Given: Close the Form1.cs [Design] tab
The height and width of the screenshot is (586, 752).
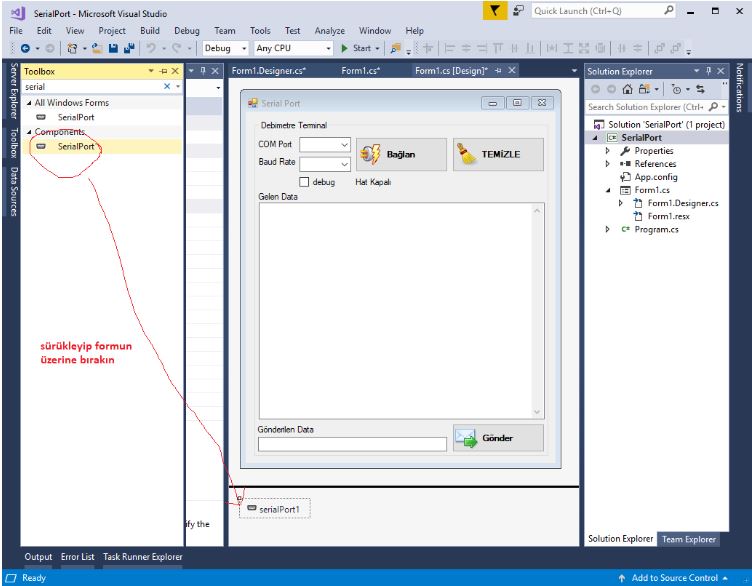Looking at the screenshot, I should [x=512, y=70].
